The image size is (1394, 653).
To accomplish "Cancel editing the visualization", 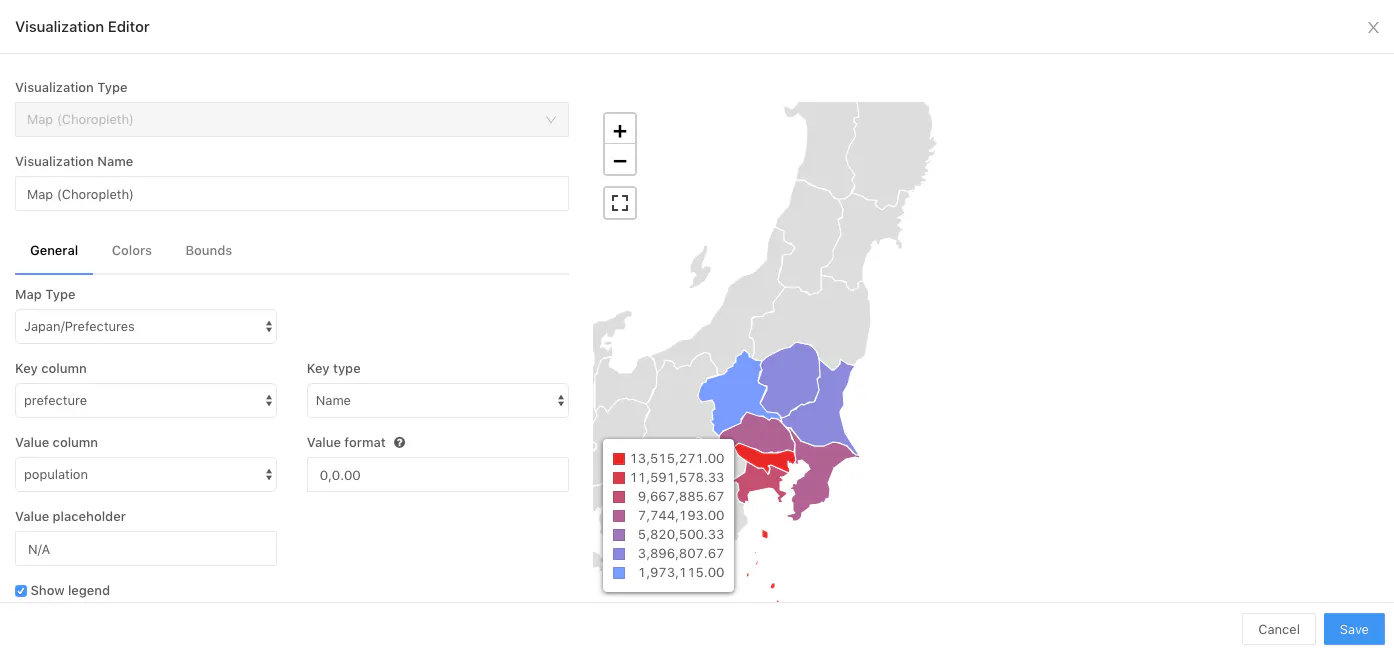I will tap(1278, 629).
